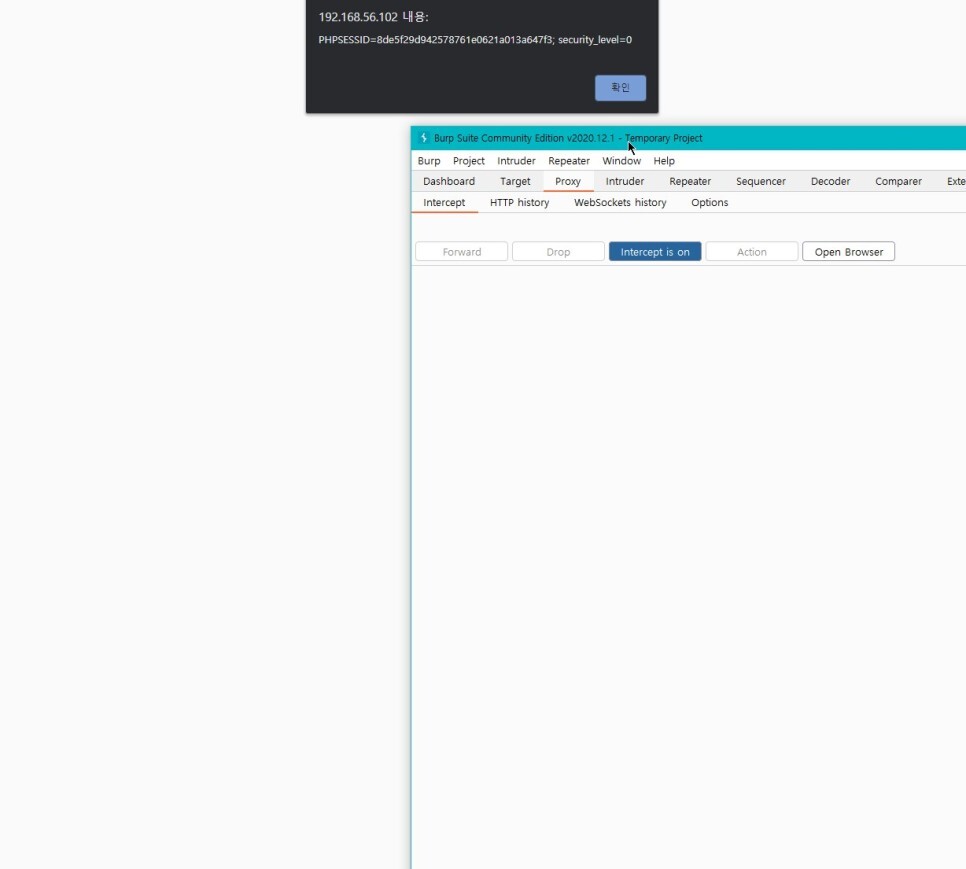The image size is (966, 869).
Task: Open the HTTP history sub-tab
Action: pos(519,203)
